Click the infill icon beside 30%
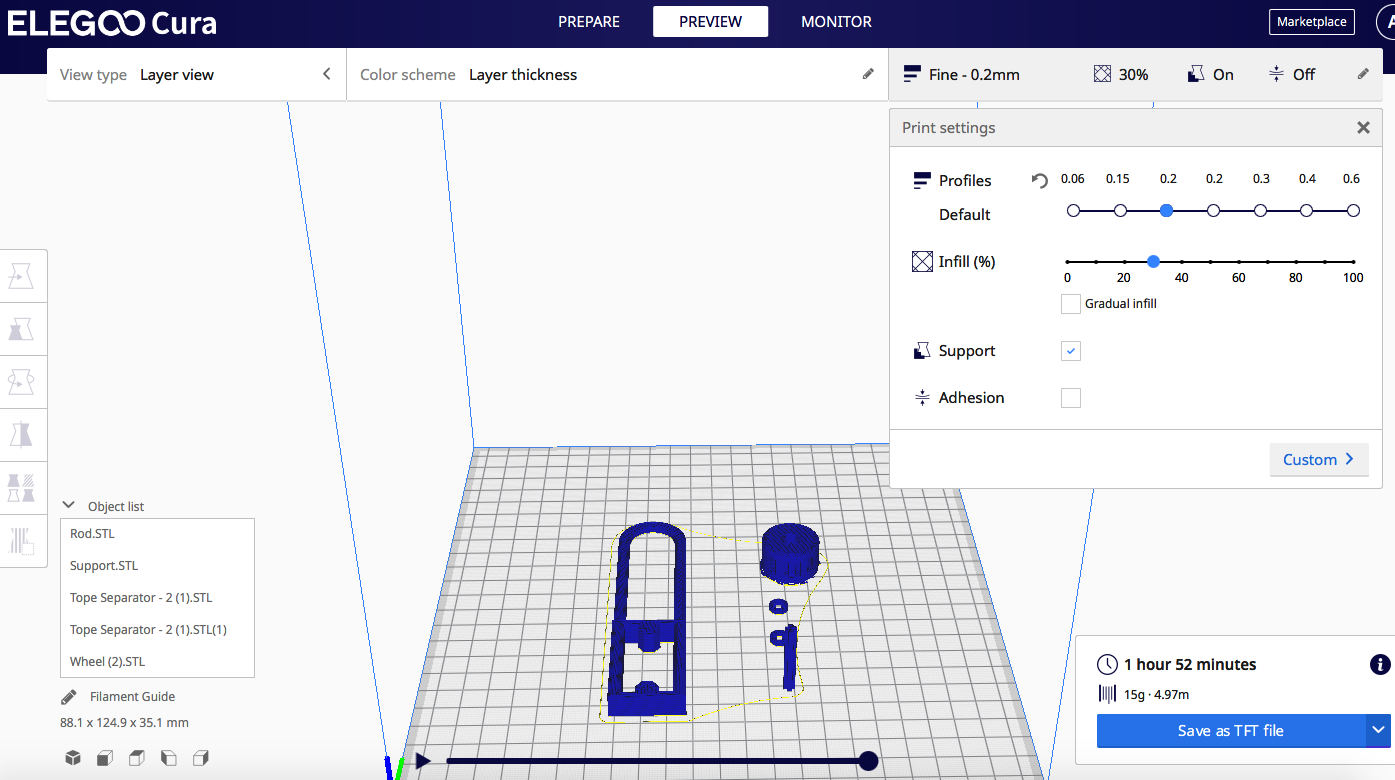Screen dimensions: 1395x780 coord(1102,74)
